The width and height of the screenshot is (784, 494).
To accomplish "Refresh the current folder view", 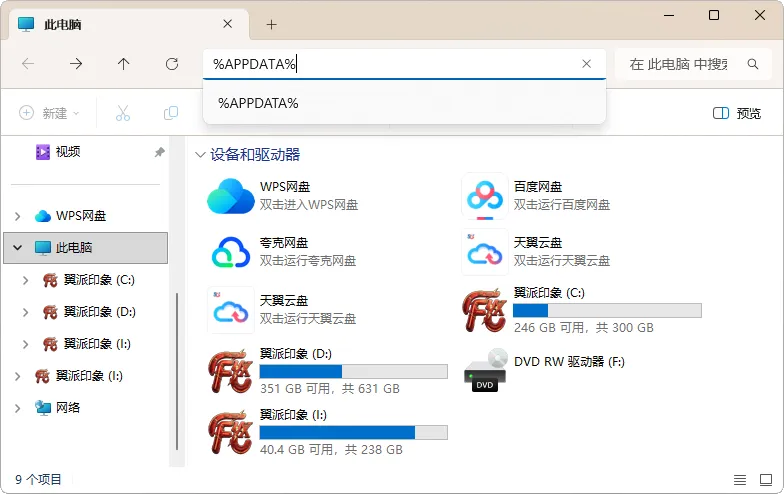I will click(x=172, y=64).
